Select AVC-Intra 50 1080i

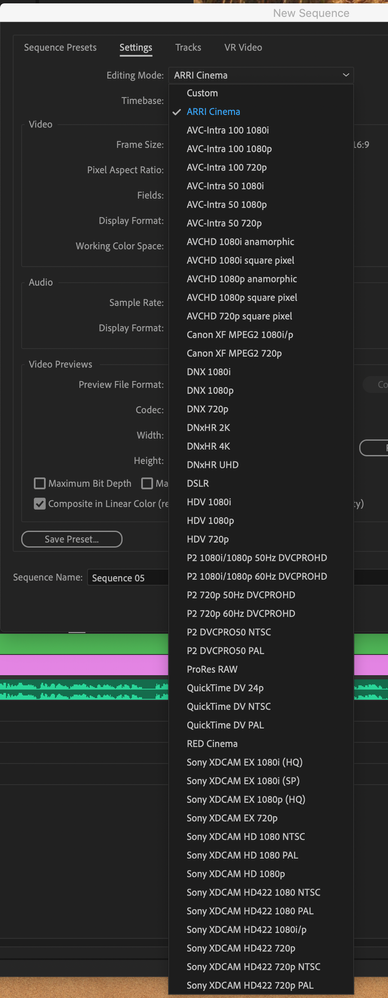(x=261, y=186)
